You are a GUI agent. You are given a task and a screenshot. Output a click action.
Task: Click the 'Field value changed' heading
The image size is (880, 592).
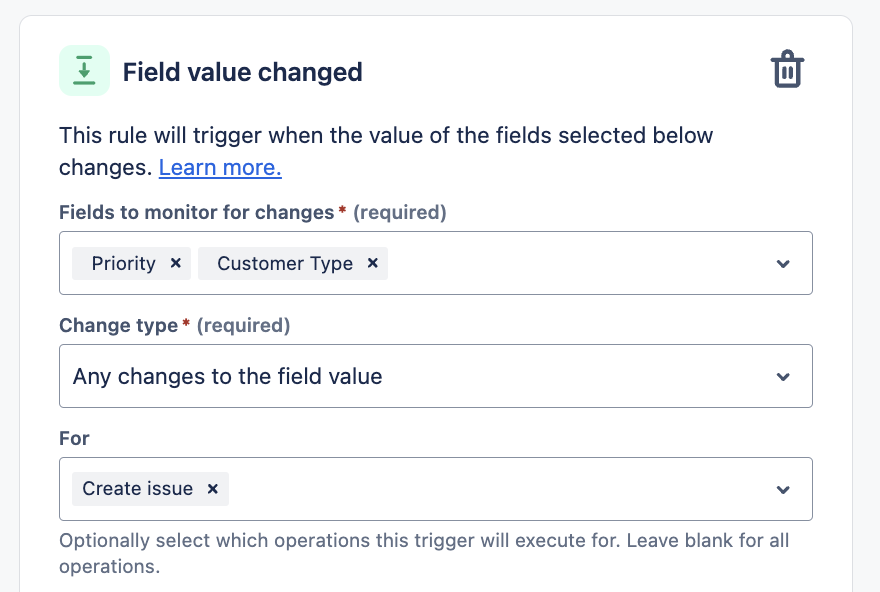click(242, 72)
